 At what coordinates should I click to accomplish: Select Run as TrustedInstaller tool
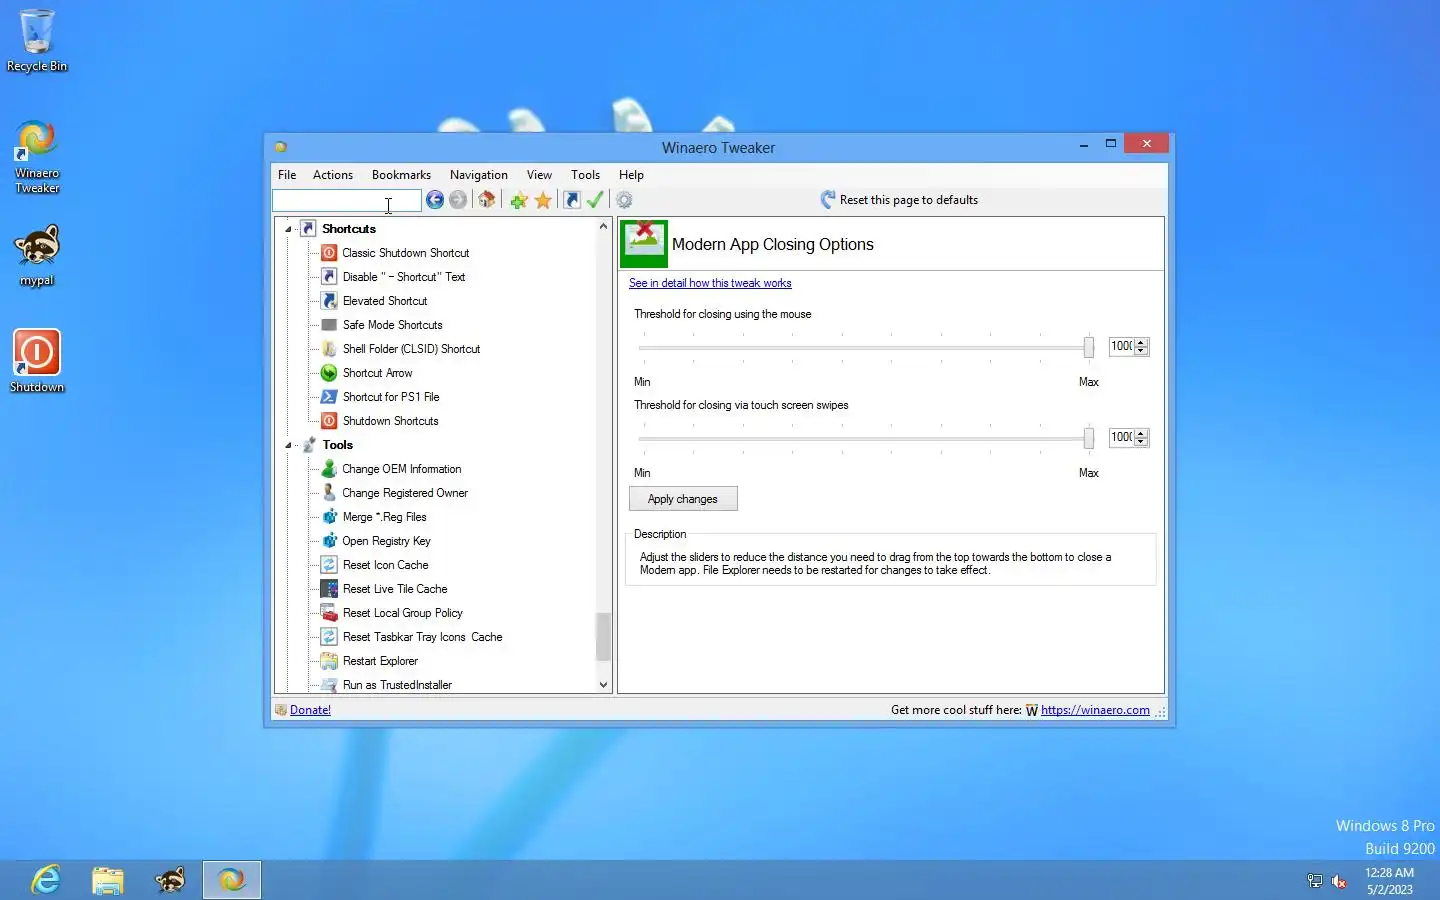click(x=397, y=685)
